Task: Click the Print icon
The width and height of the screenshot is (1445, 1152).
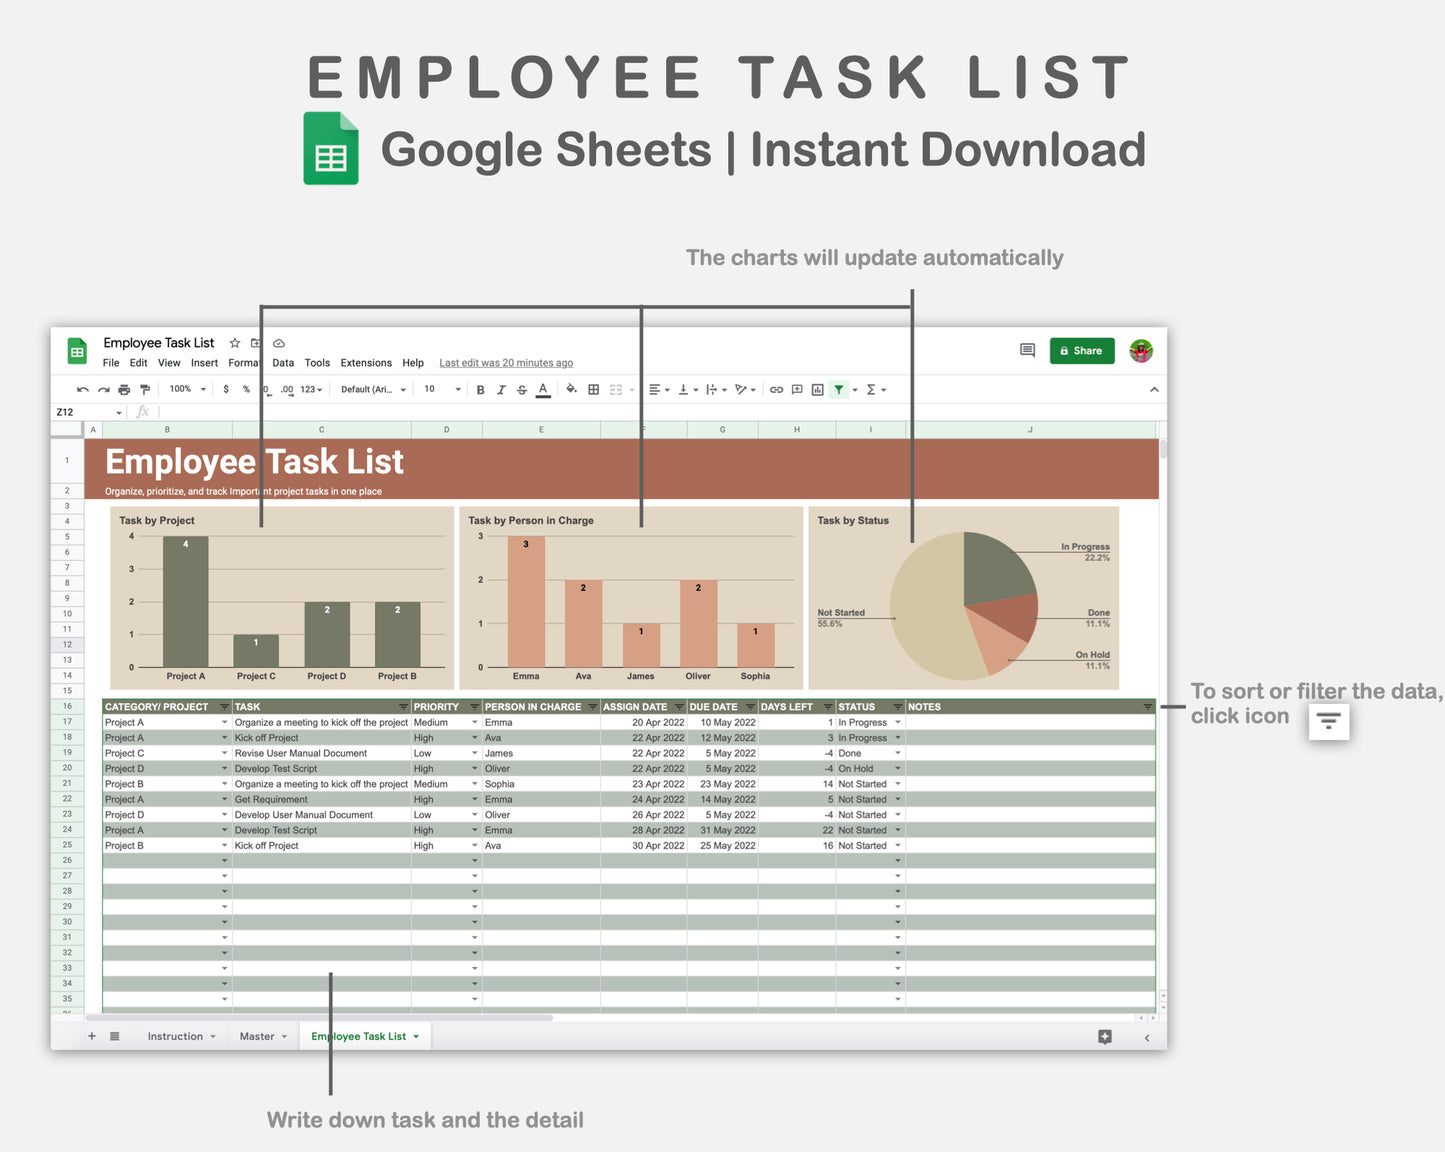Action: click(x=123, y=389)
